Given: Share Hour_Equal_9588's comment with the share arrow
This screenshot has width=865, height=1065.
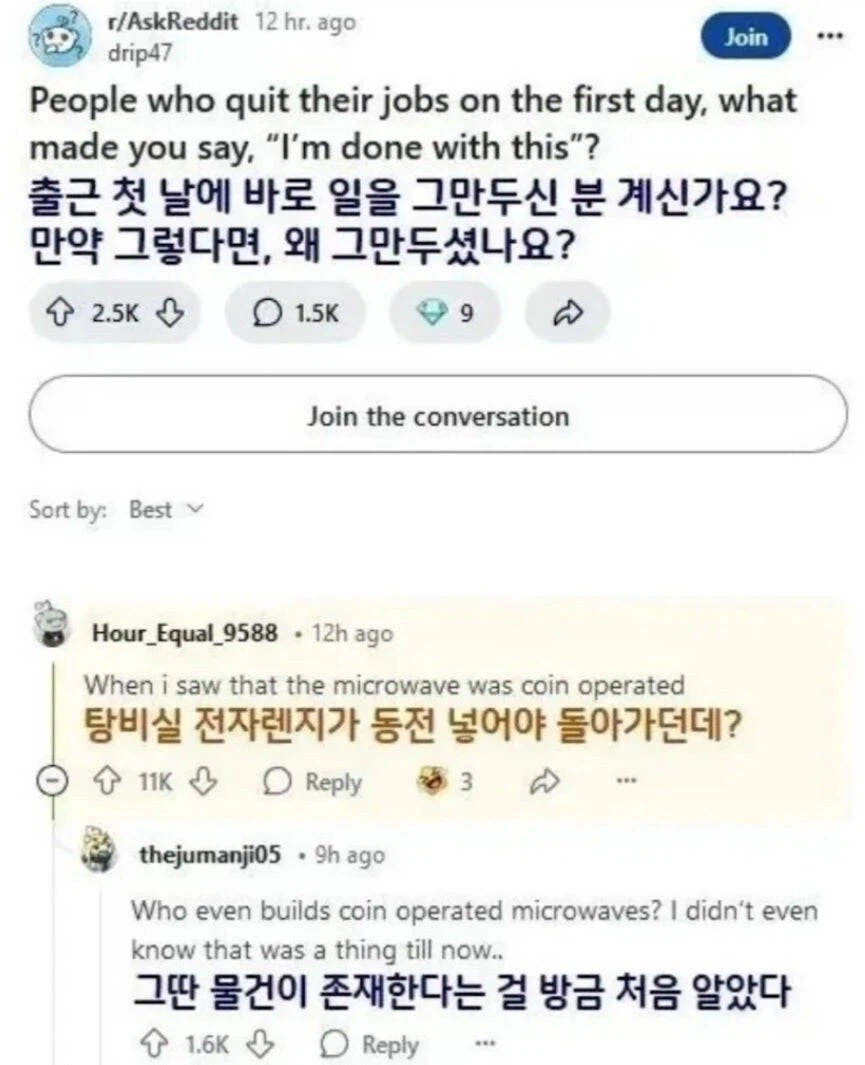Looking at the screenshot, I should (x=547, y=781).
